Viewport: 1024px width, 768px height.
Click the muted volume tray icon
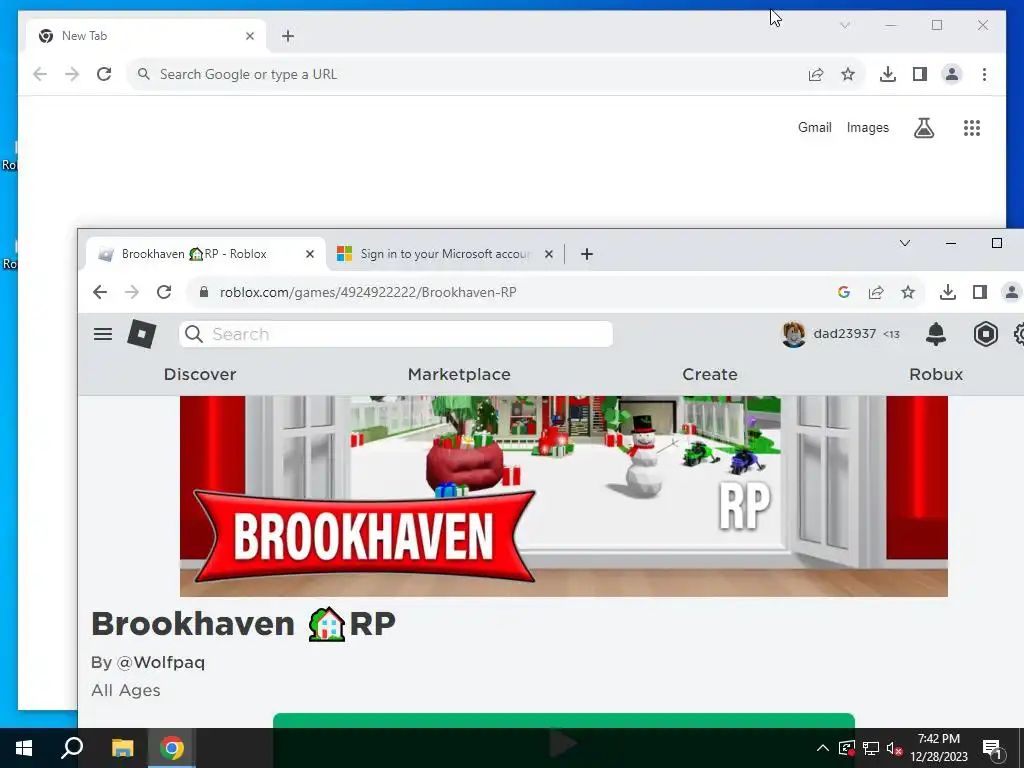point(895,748)
